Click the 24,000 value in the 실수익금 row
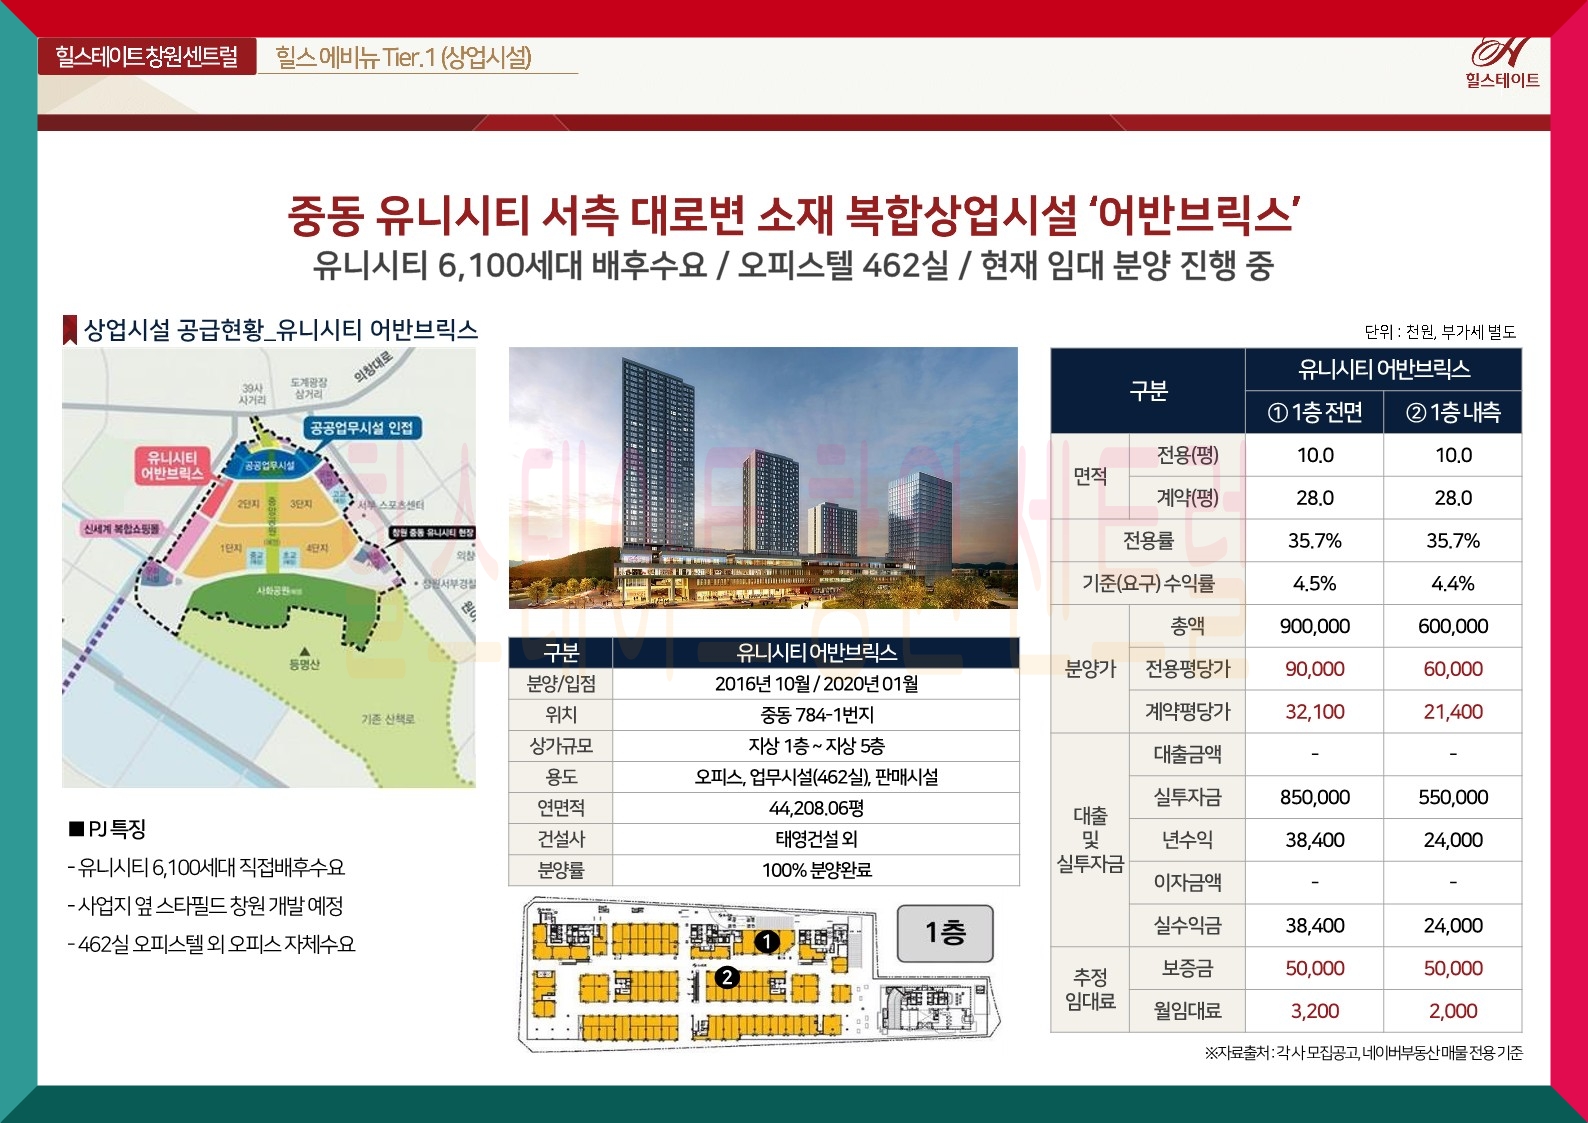 [x=1453, y=925]
